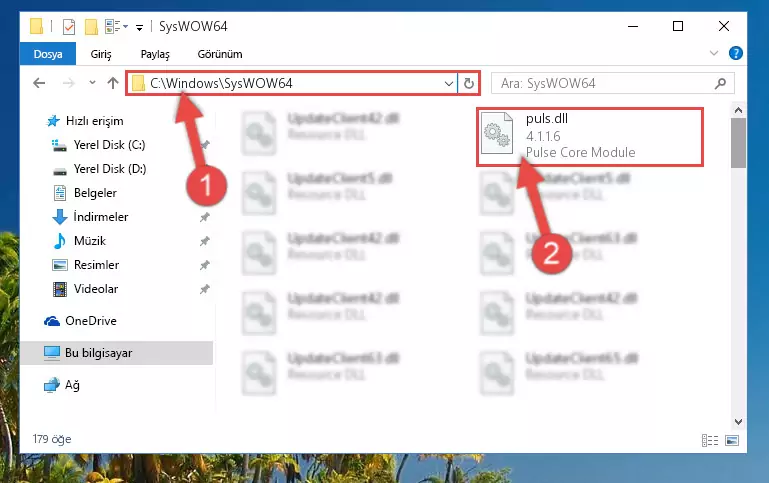Click the Properties icon in the quick access toolbar
This screenshot has width=769, height=483.
[69, 26]
